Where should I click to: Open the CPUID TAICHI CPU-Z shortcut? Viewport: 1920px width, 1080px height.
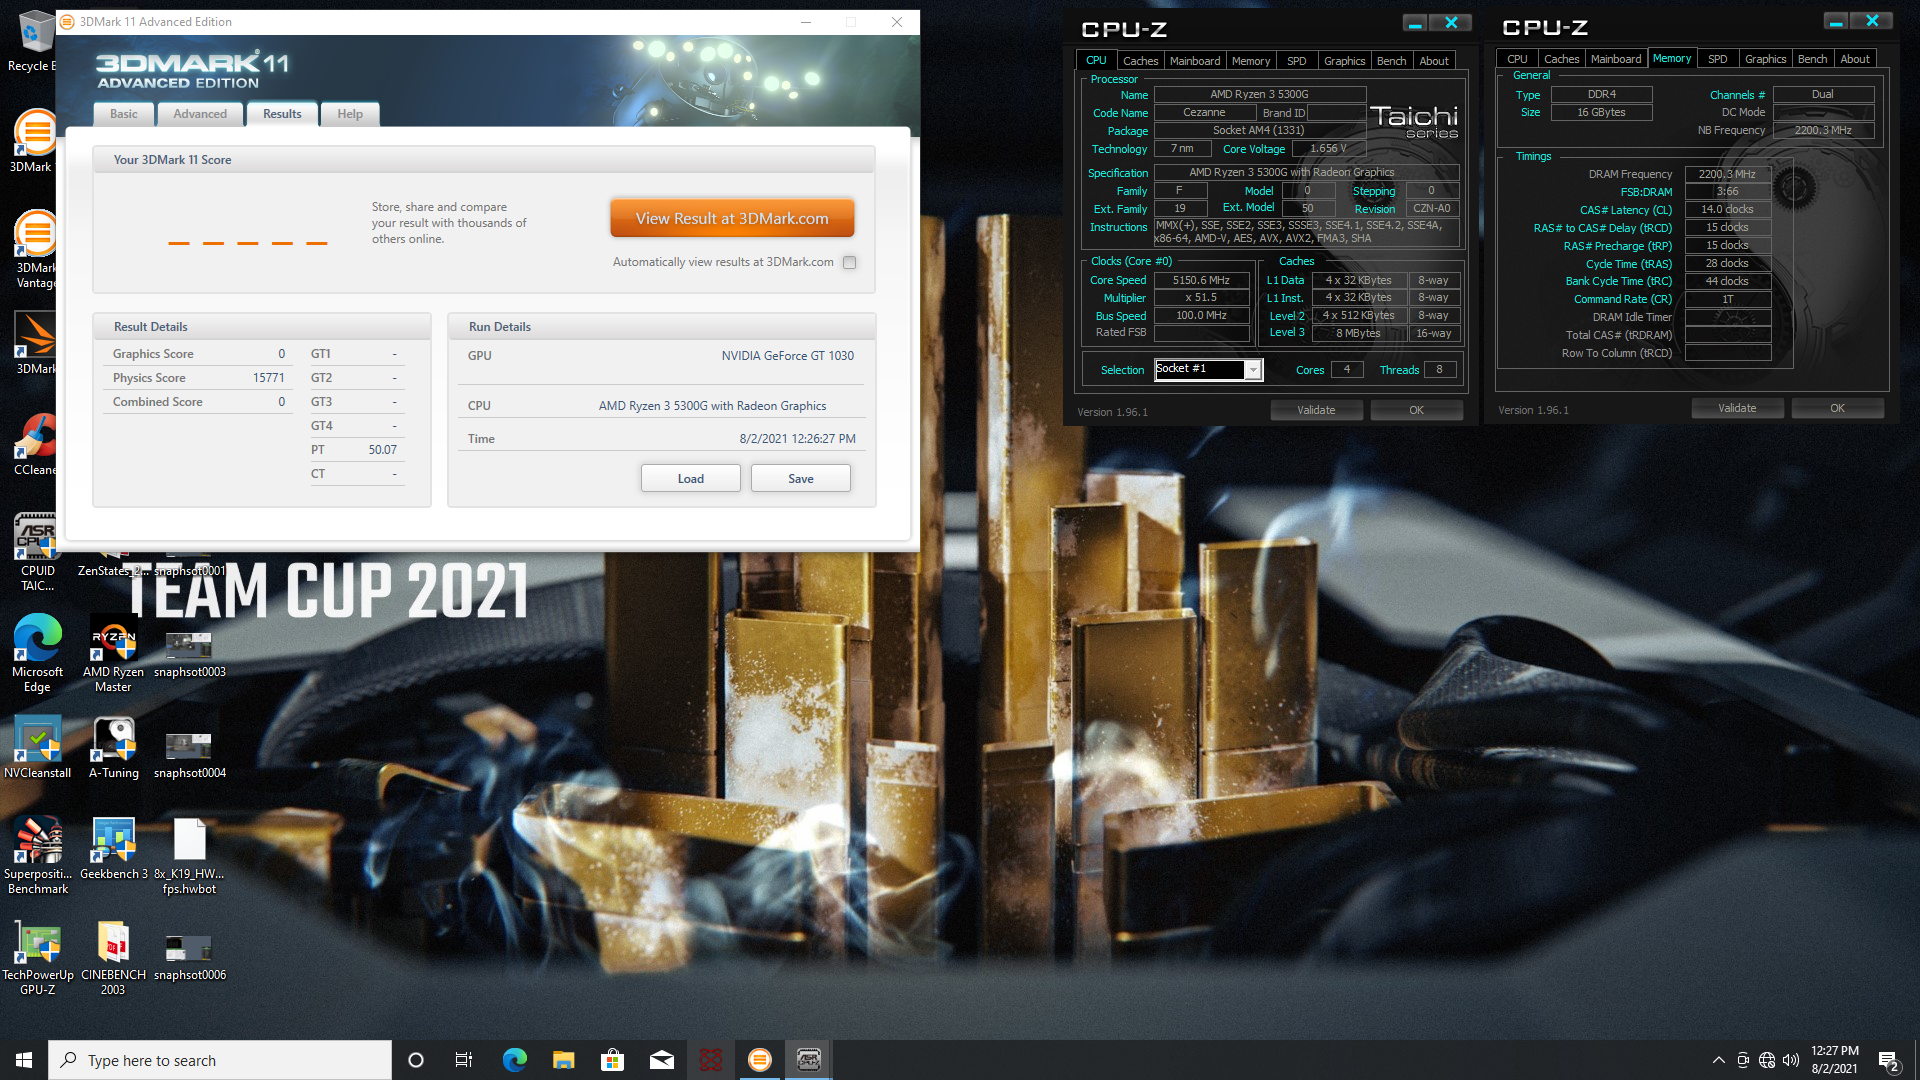coord(37,553)
